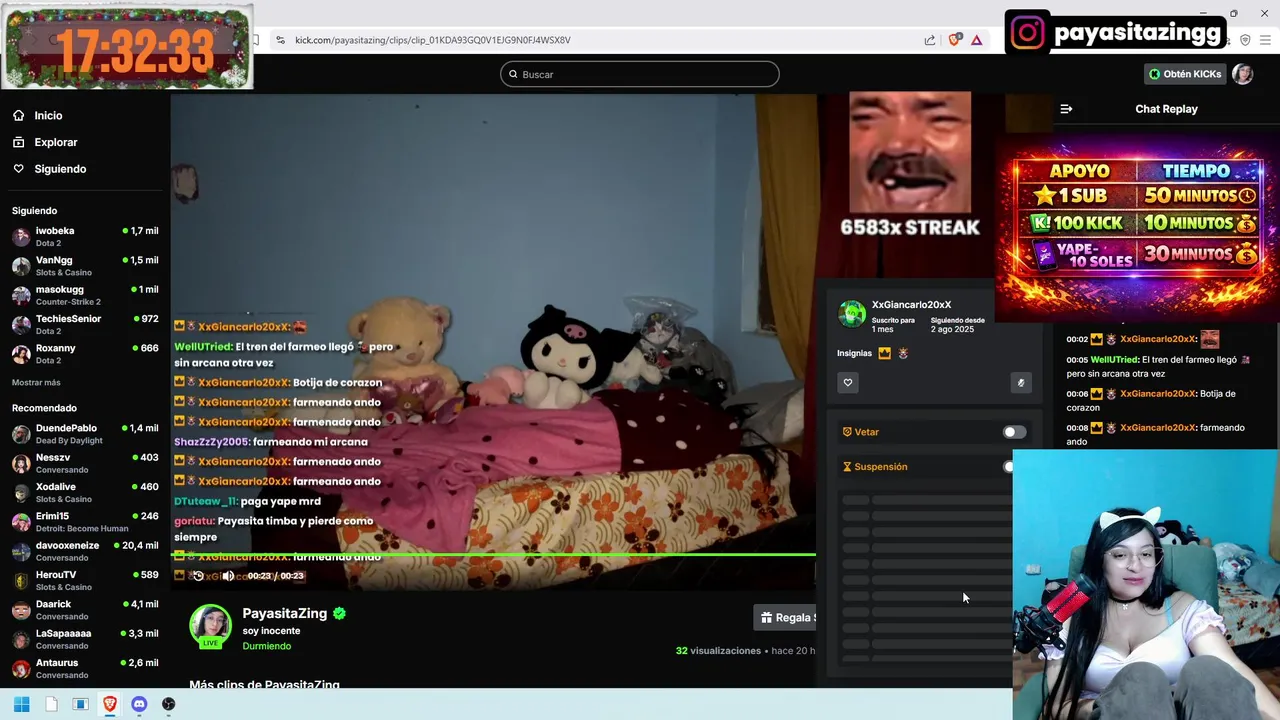Open the OBS Studio taskbar icon
Screen dimensions: 1280x720
pos(168,704)
